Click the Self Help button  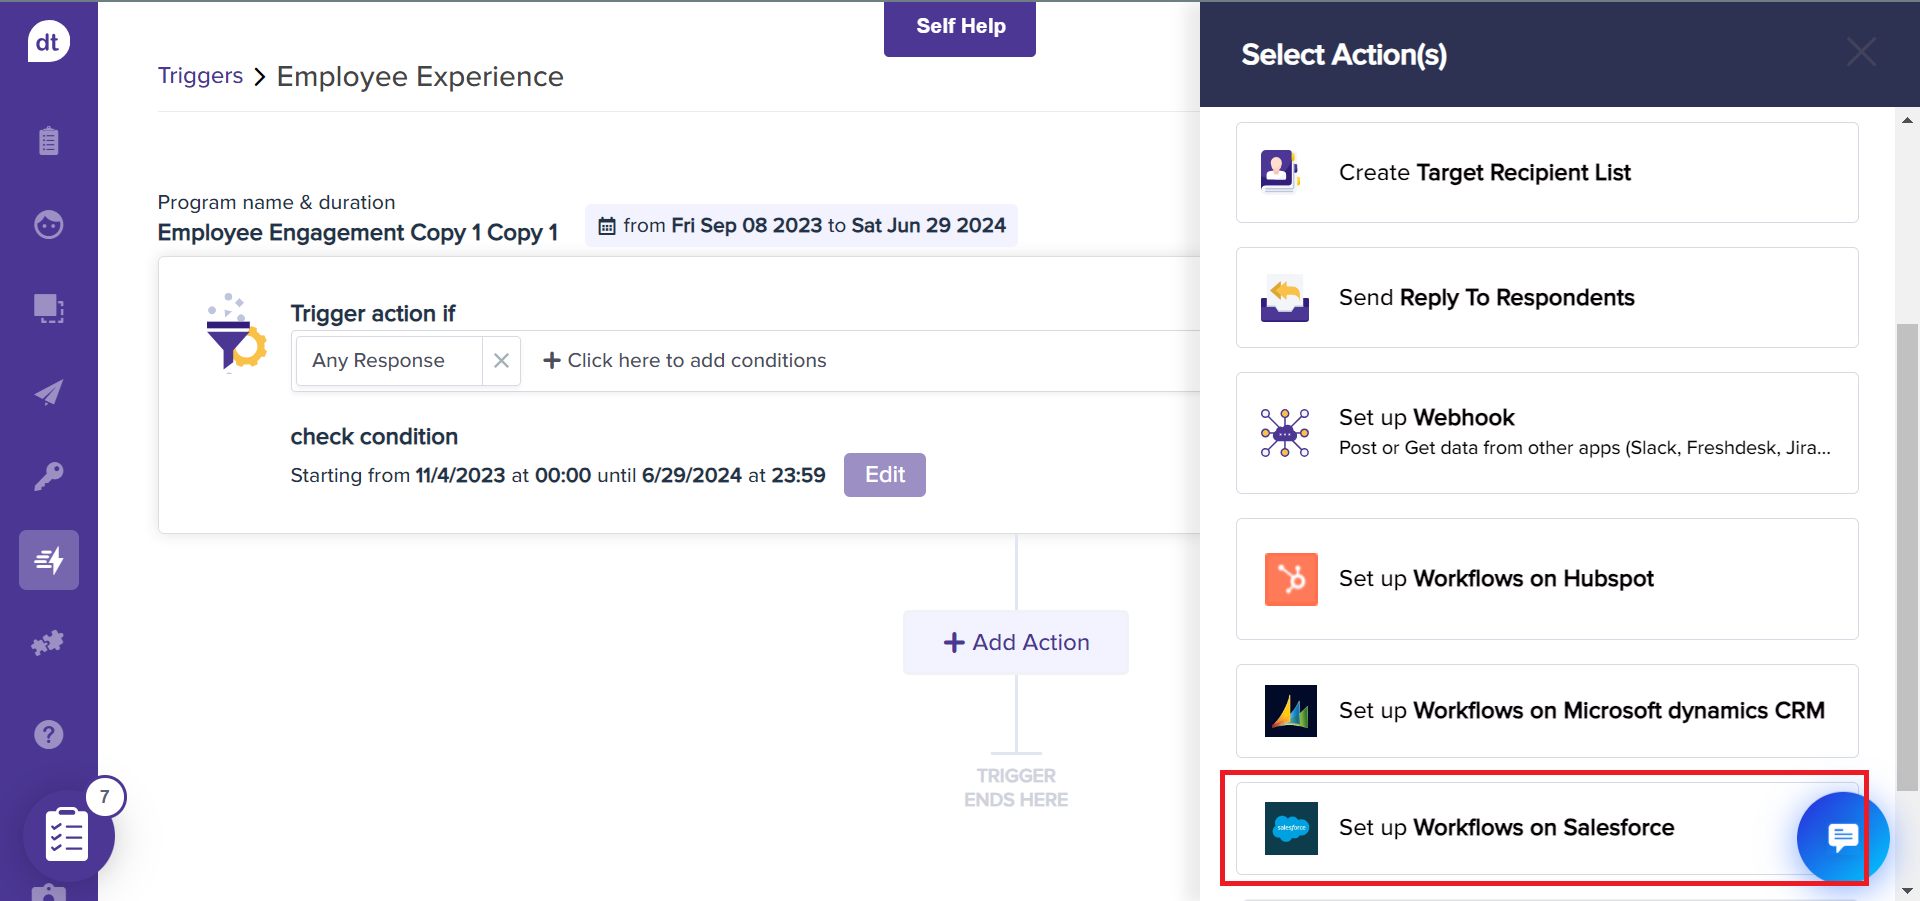(960, 27)
